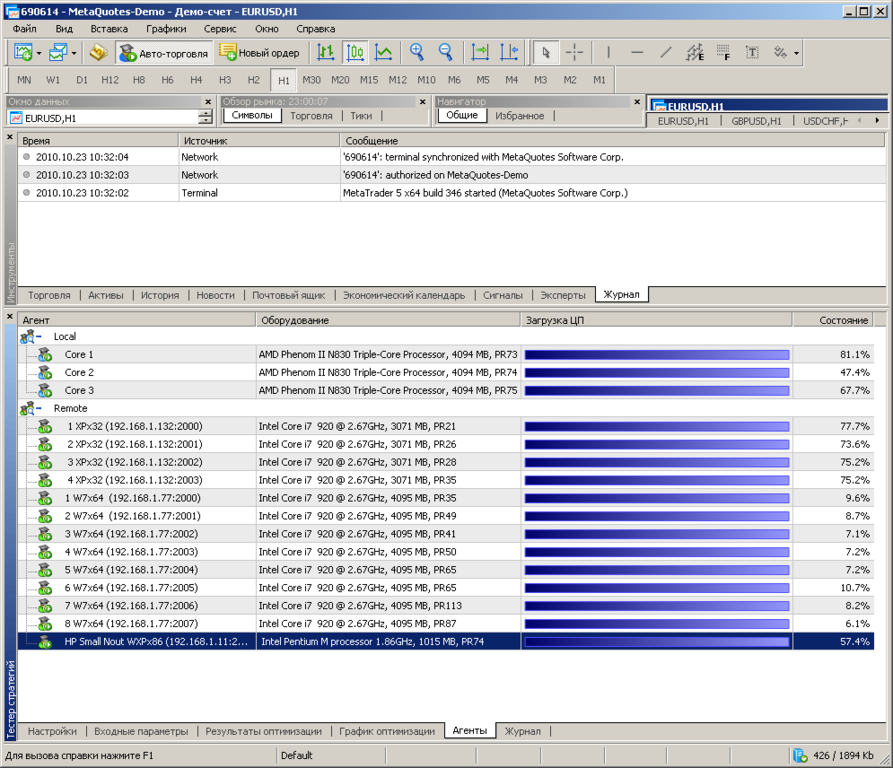Screen dimensions: 893x768
Task: Open the Вставка menu
Action: (x=109, y=29)
